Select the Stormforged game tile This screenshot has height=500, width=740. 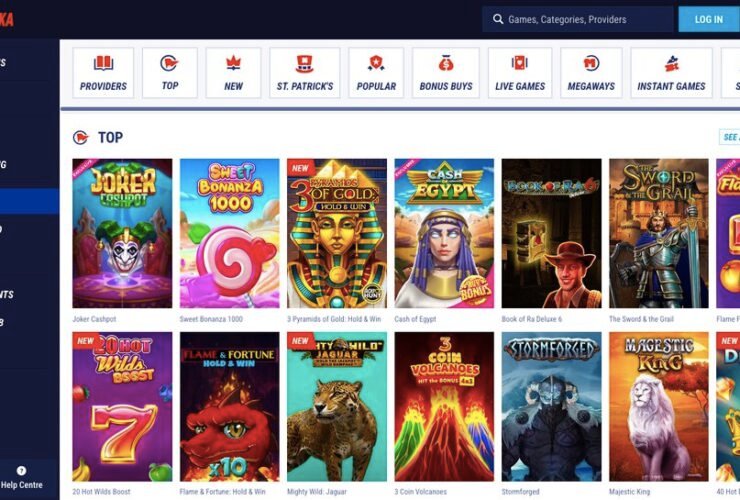click(551, 407)
